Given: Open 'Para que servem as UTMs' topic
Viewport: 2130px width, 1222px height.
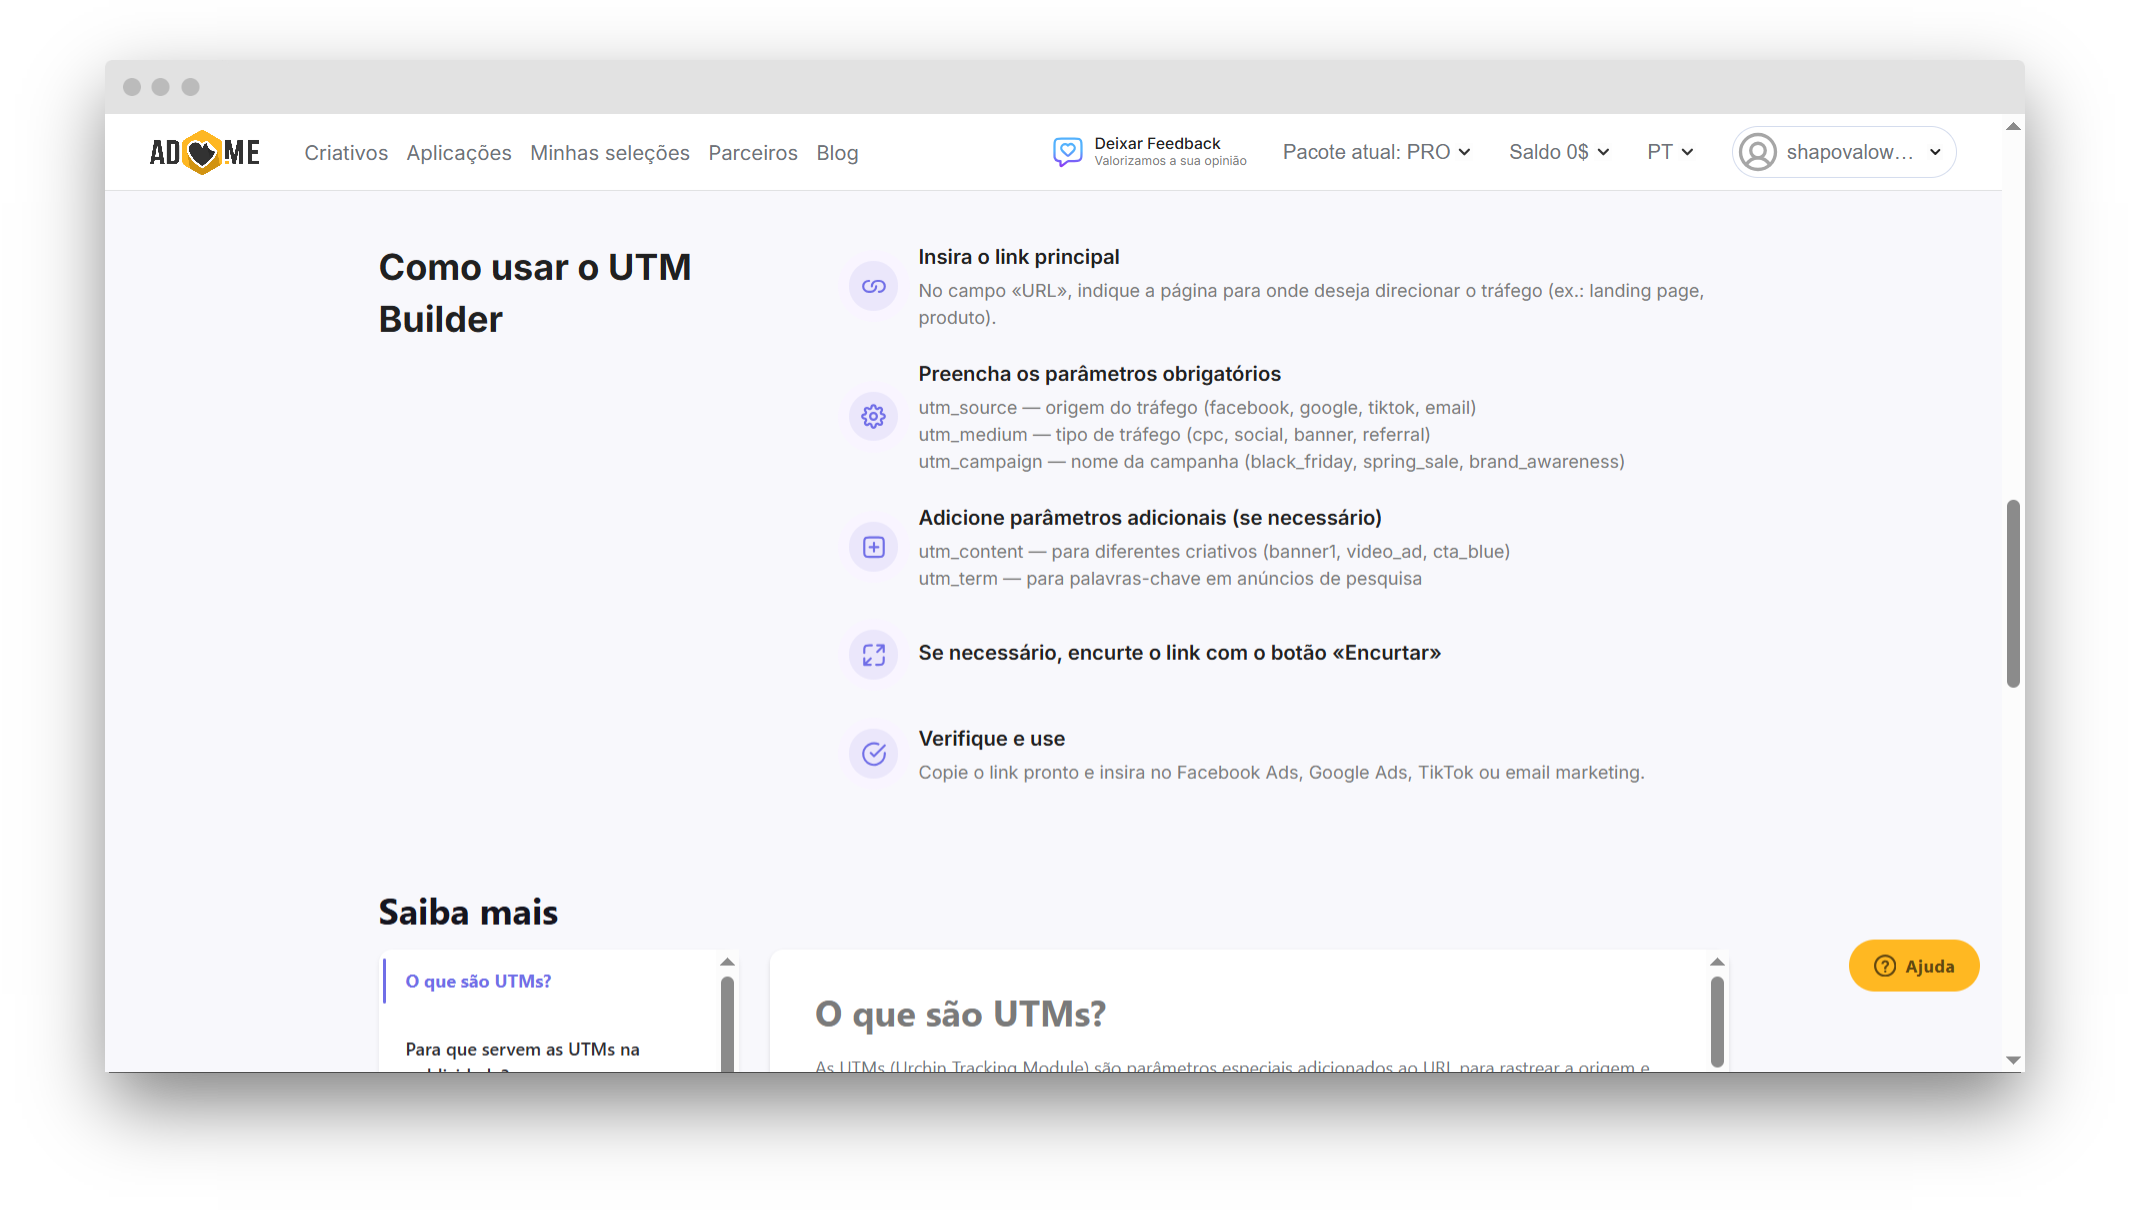Looking at the screenshot, I should pos(522,1049).
